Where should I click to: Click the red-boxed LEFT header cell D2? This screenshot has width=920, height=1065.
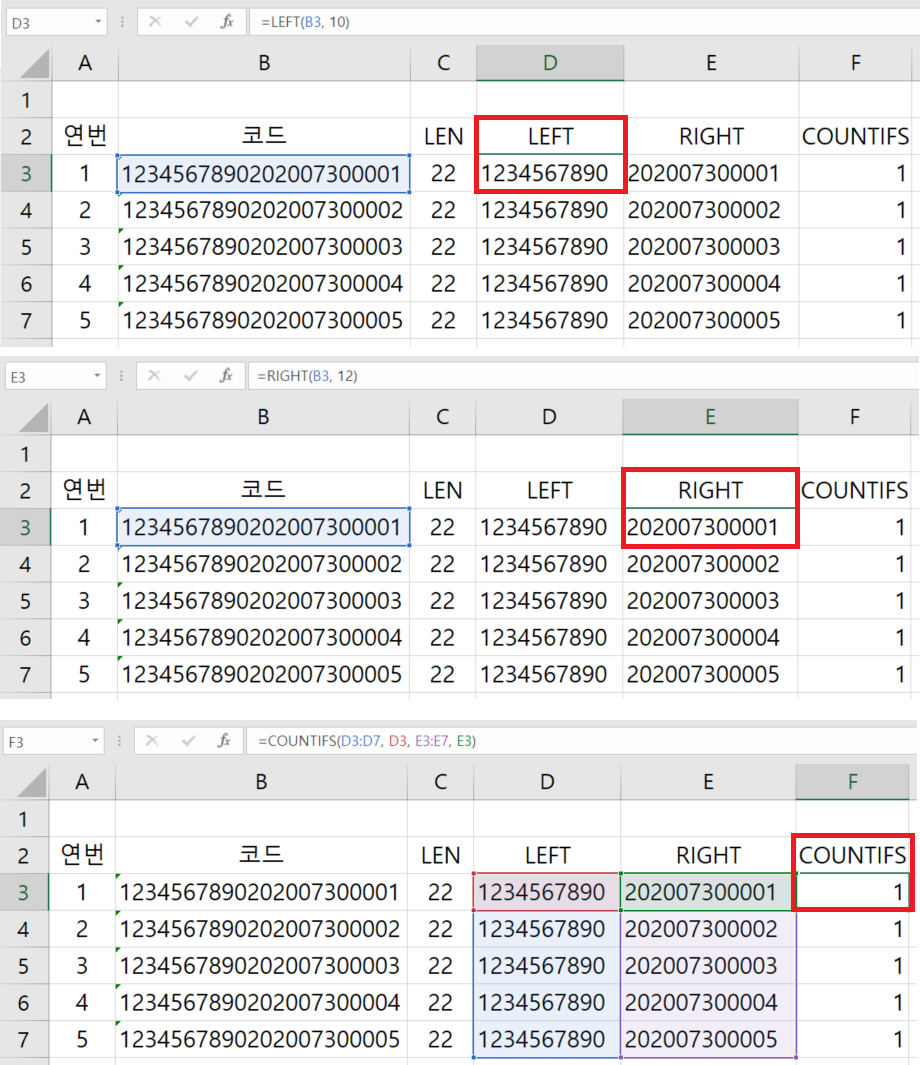[x=550, y=137]
